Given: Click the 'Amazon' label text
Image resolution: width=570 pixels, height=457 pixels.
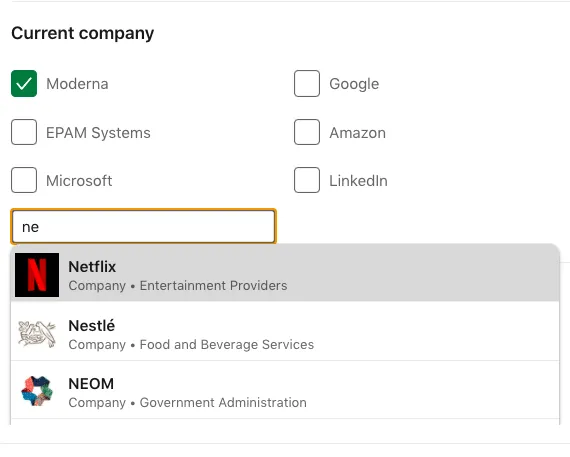Looking at the screenshot, I should coord(357,133).
